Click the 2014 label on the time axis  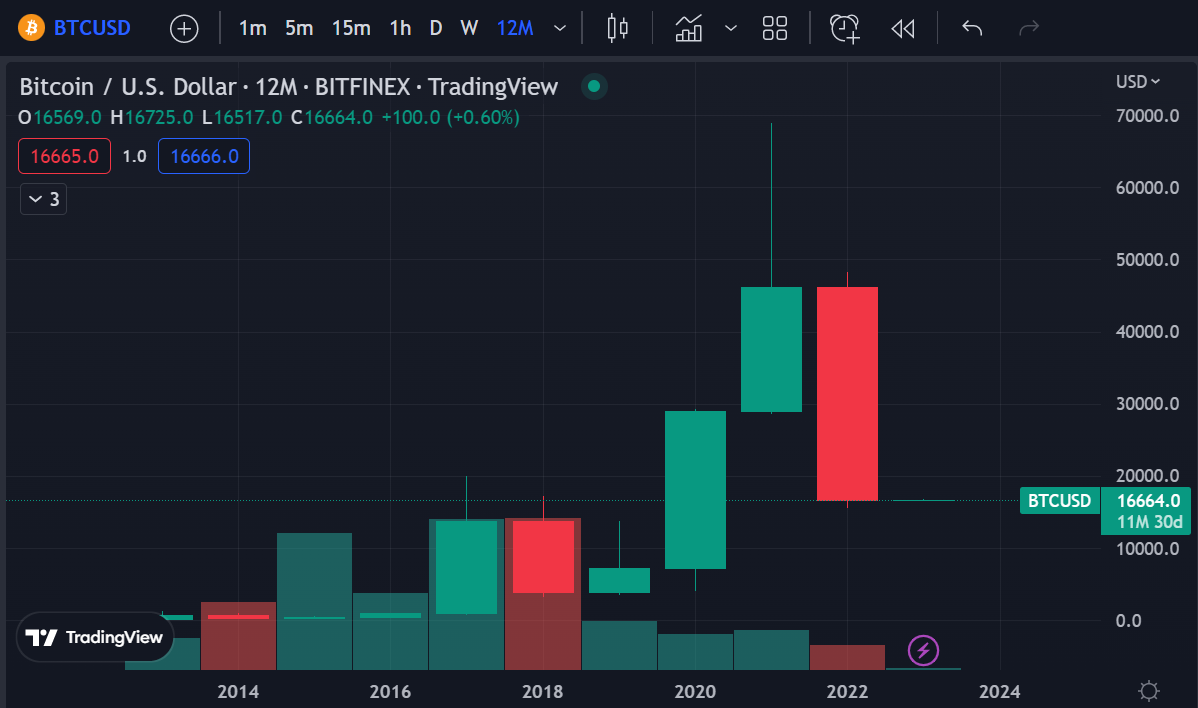coord(238,692)
